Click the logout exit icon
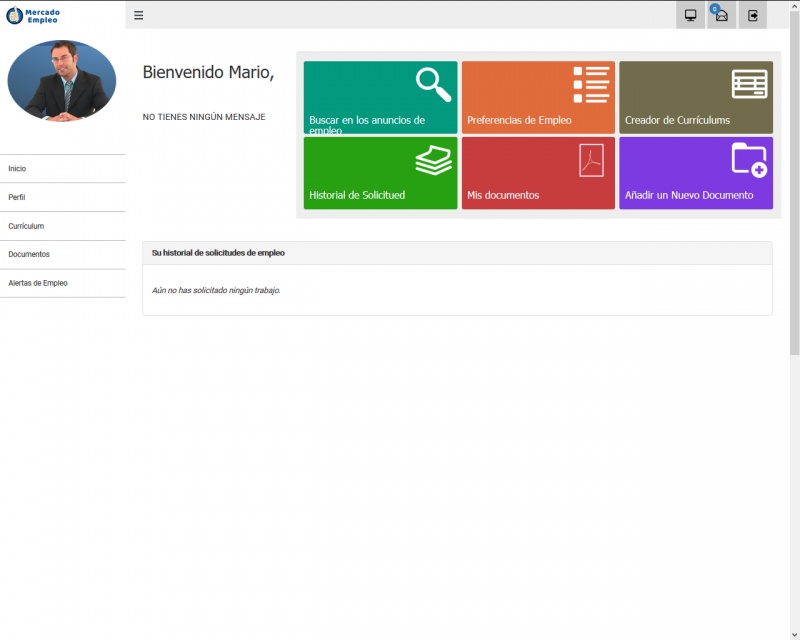 click(753, 15)
